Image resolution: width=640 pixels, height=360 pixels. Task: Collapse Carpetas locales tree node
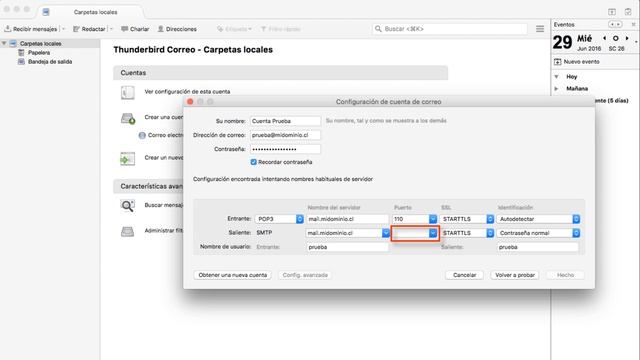pos(4,43)
